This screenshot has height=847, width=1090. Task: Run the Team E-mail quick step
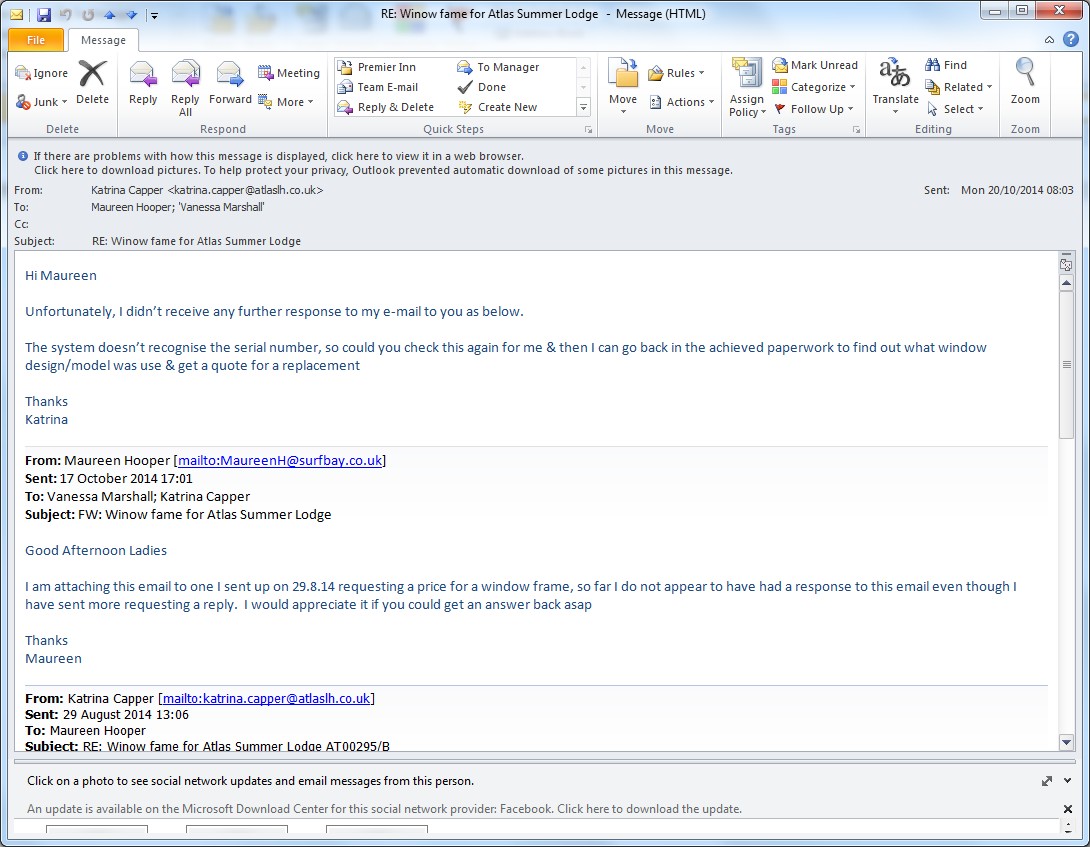point(377,87)
